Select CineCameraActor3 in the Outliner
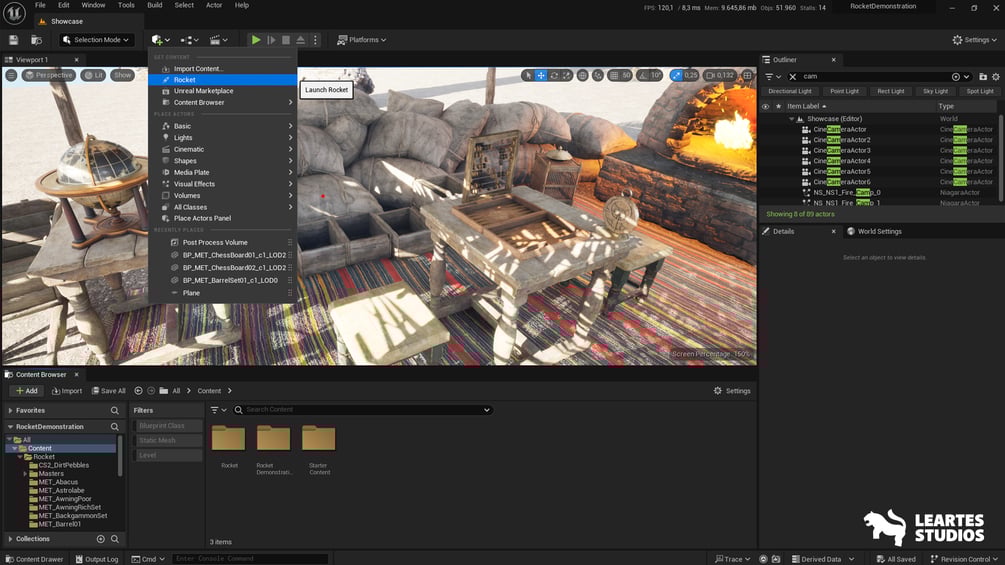 842,151
